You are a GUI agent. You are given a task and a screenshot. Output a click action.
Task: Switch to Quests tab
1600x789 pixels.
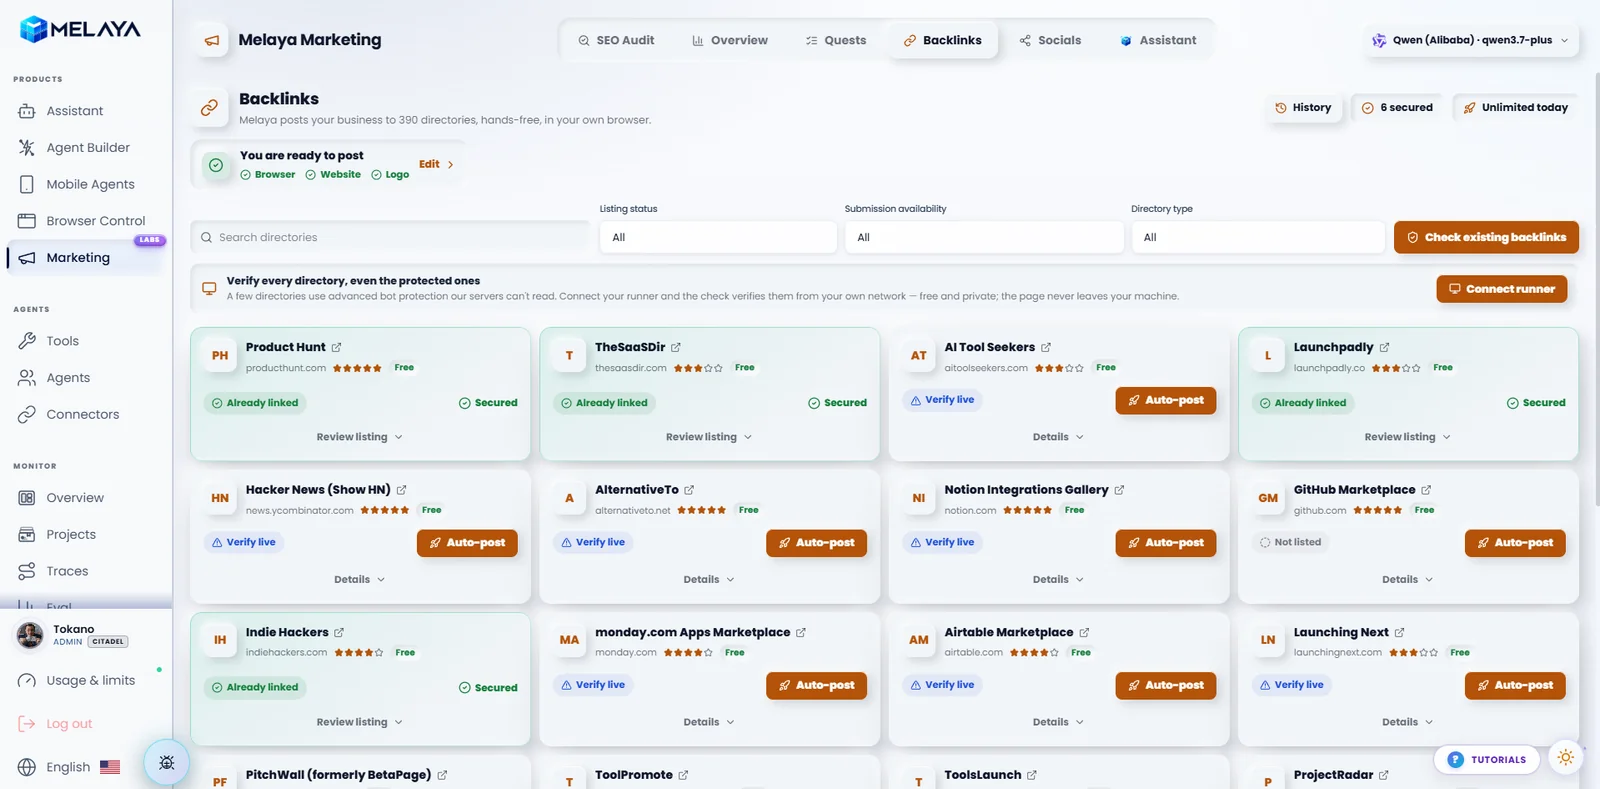tap(836, 40)
